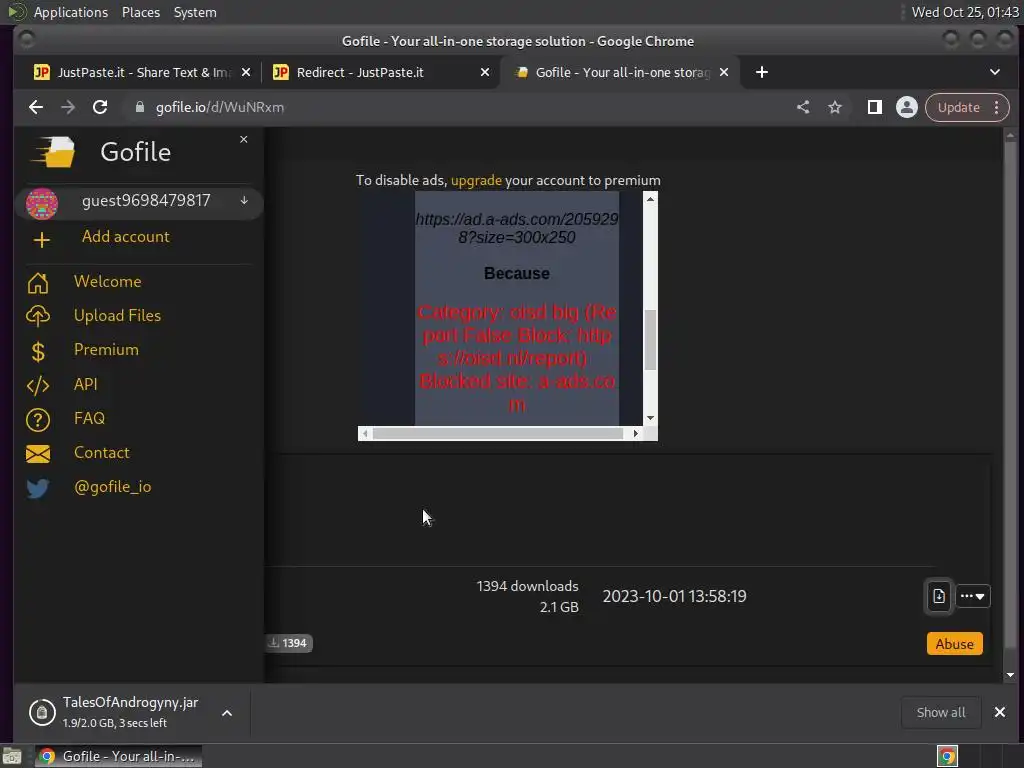
Task: Open the Premium page
Action: point(106,349)
